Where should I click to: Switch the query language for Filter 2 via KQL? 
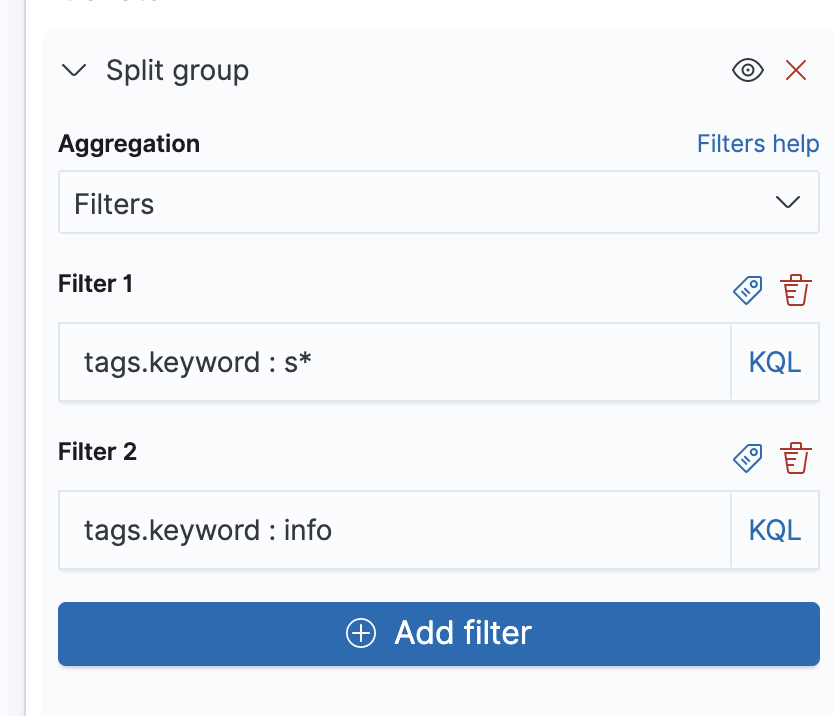click(775, 530)
